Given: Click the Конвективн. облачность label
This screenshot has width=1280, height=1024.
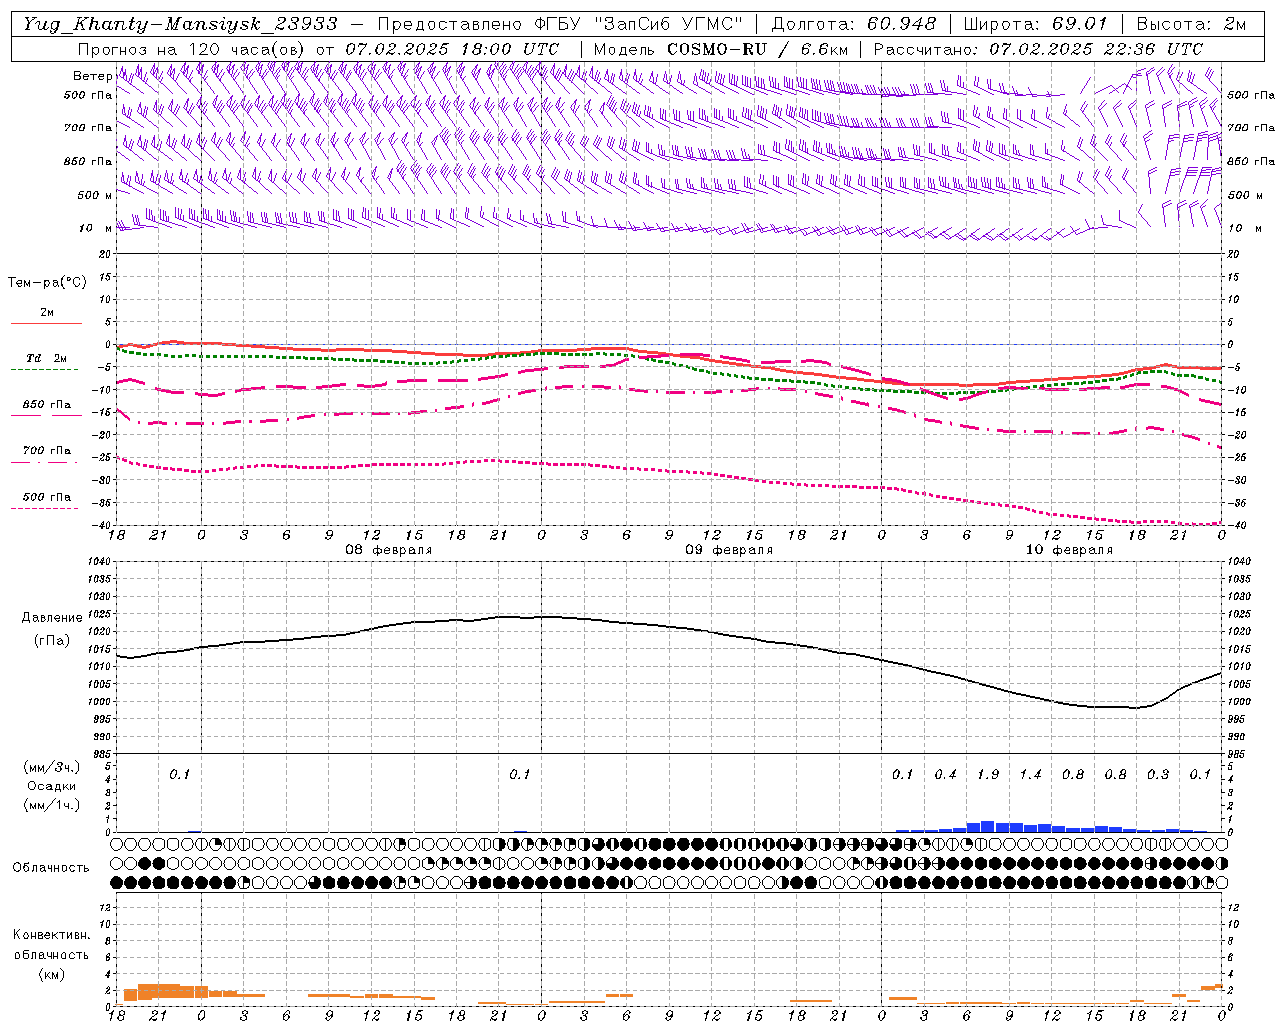Looking at the screenshot, I should (51, 945).
